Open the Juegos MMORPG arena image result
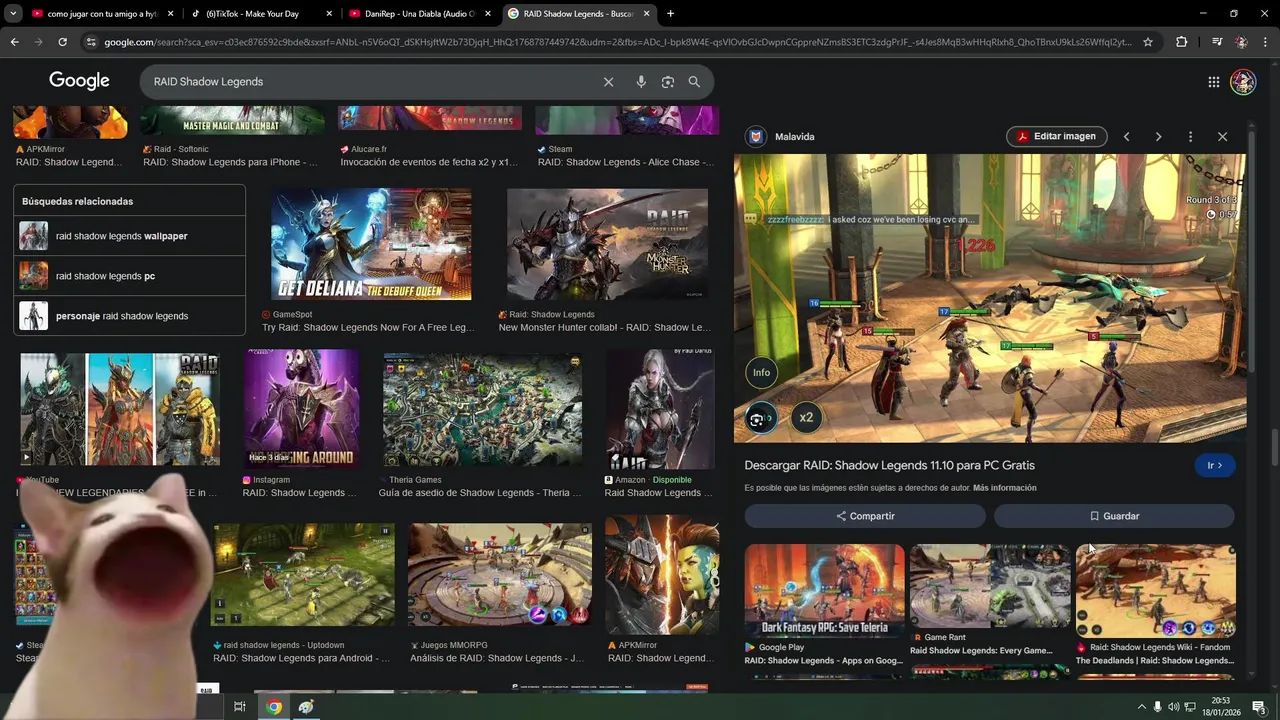The image size is (1280, 720). point(499,575)
